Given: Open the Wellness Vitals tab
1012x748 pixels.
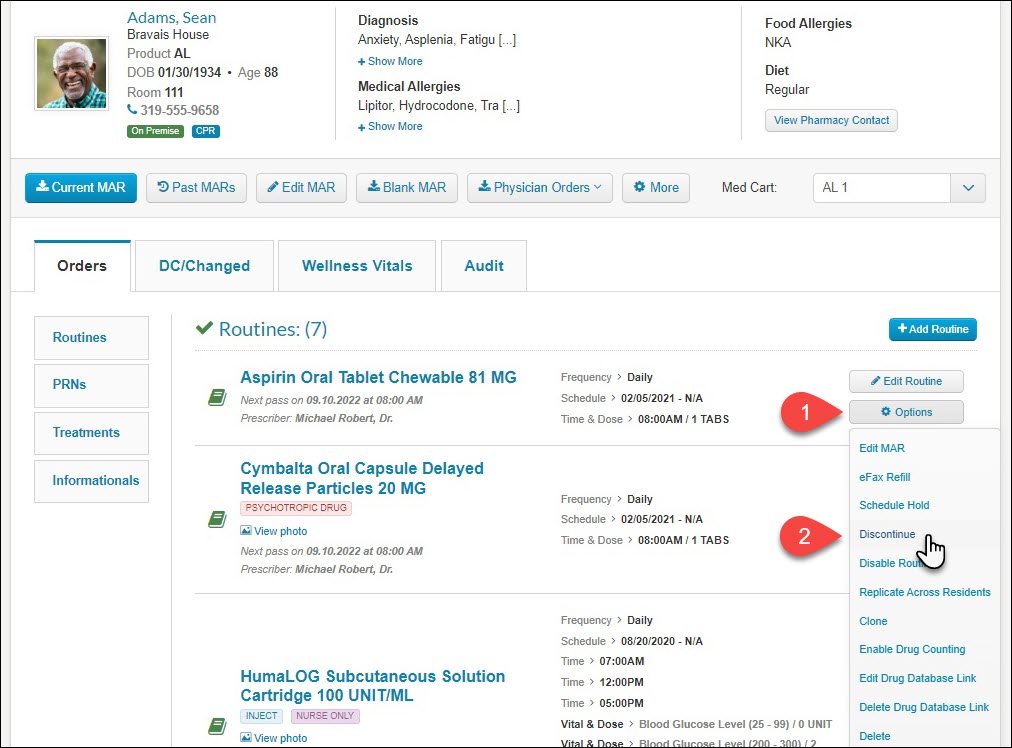Looking at the screenshot, I should [x=357, y=265].
